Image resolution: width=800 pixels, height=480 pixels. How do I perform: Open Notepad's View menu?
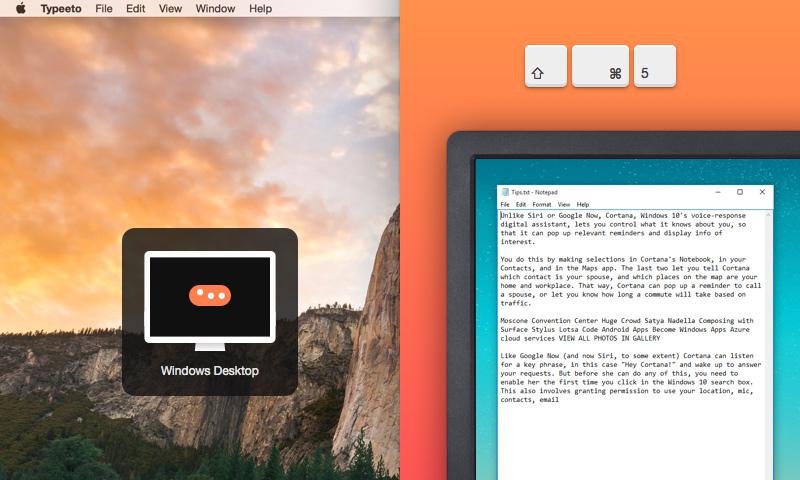click(x=564, y=205)
